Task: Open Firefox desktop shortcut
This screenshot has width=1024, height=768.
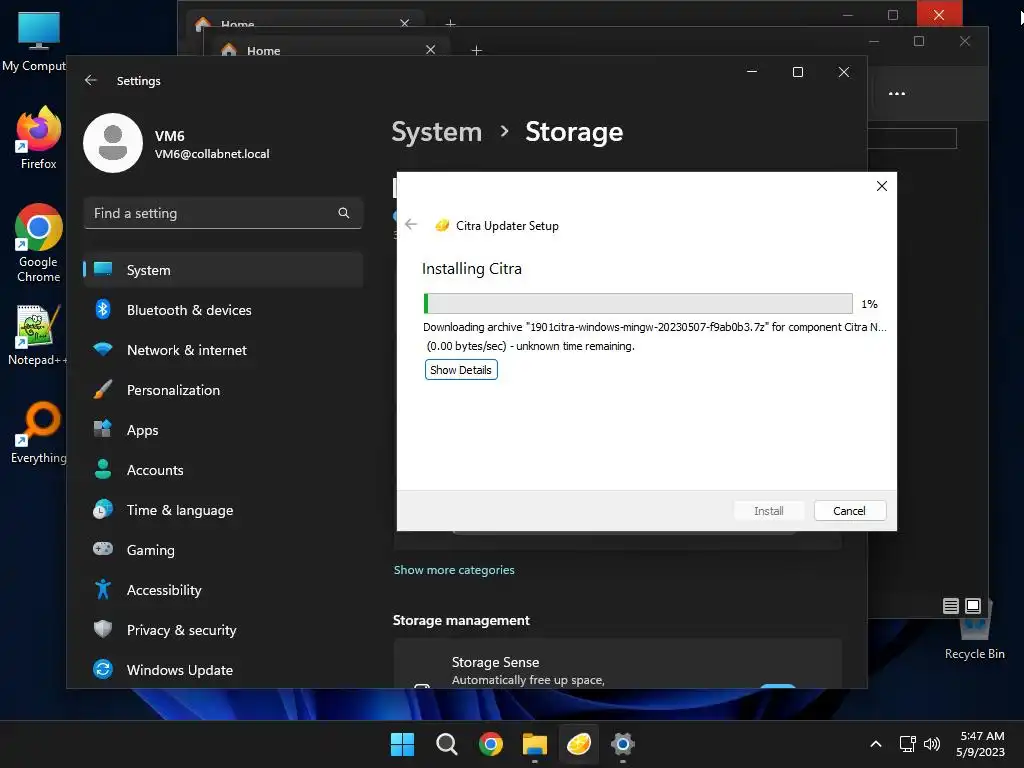Action: point(39,138)
